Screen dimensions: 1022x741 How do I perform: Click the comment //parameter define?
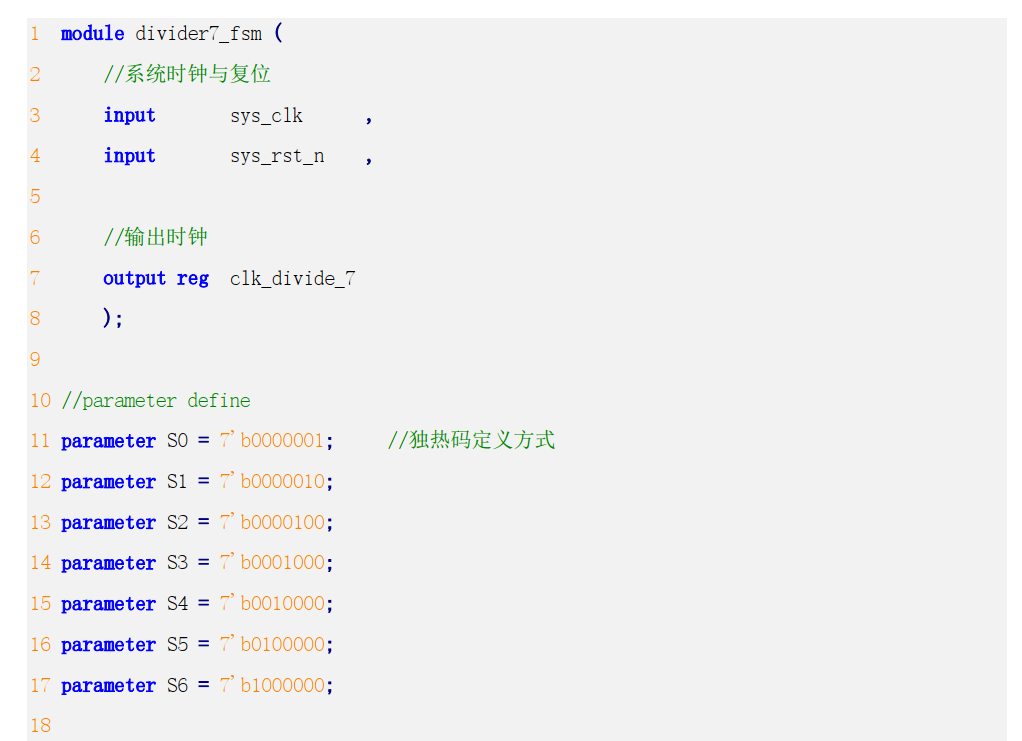click(x=156, y=400)
